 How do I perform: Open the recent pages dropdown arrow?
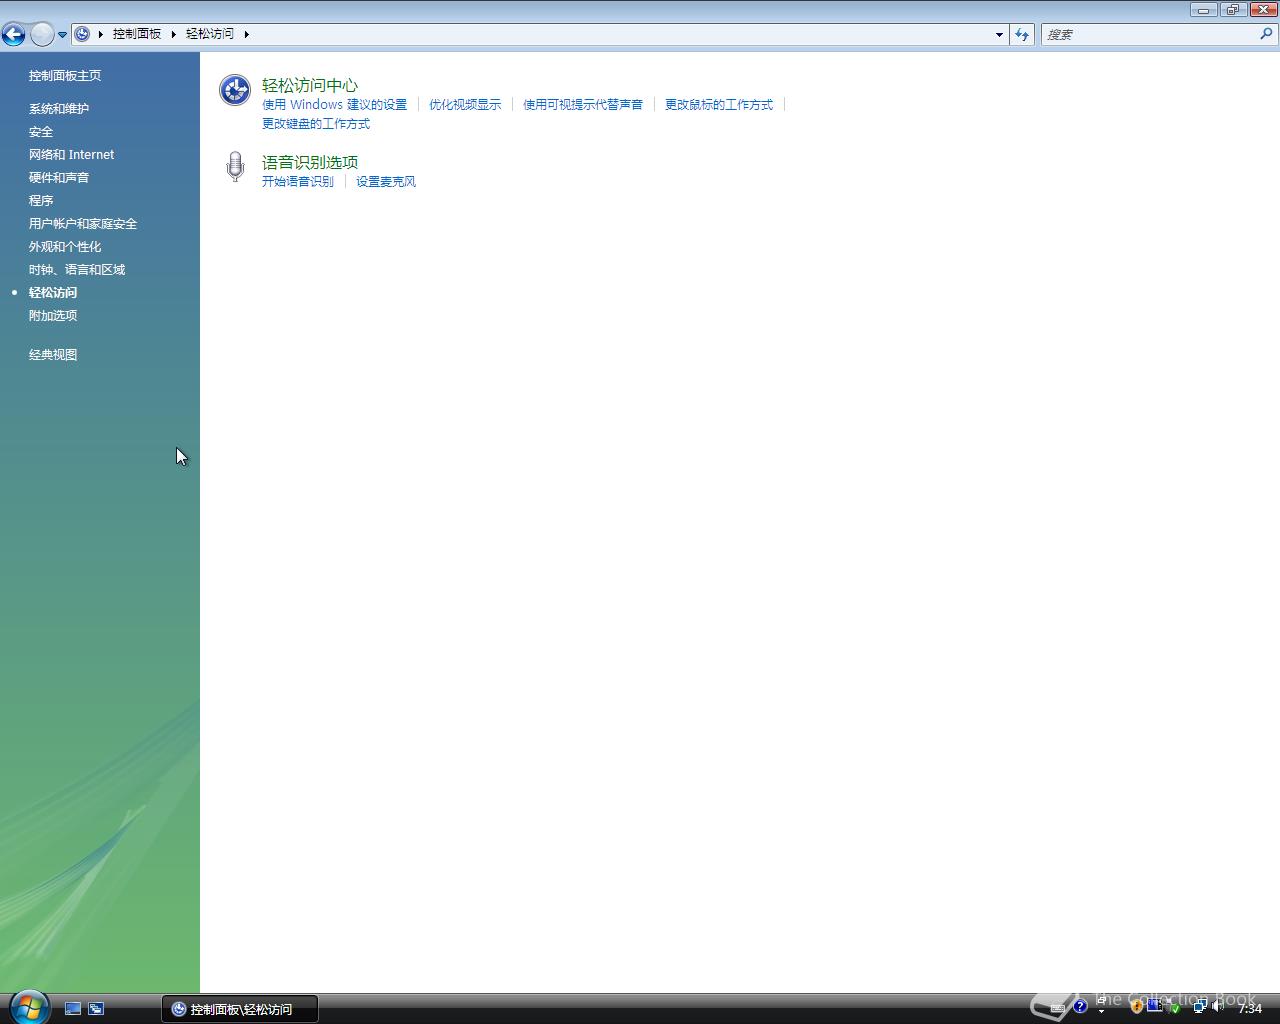(62, 35)
